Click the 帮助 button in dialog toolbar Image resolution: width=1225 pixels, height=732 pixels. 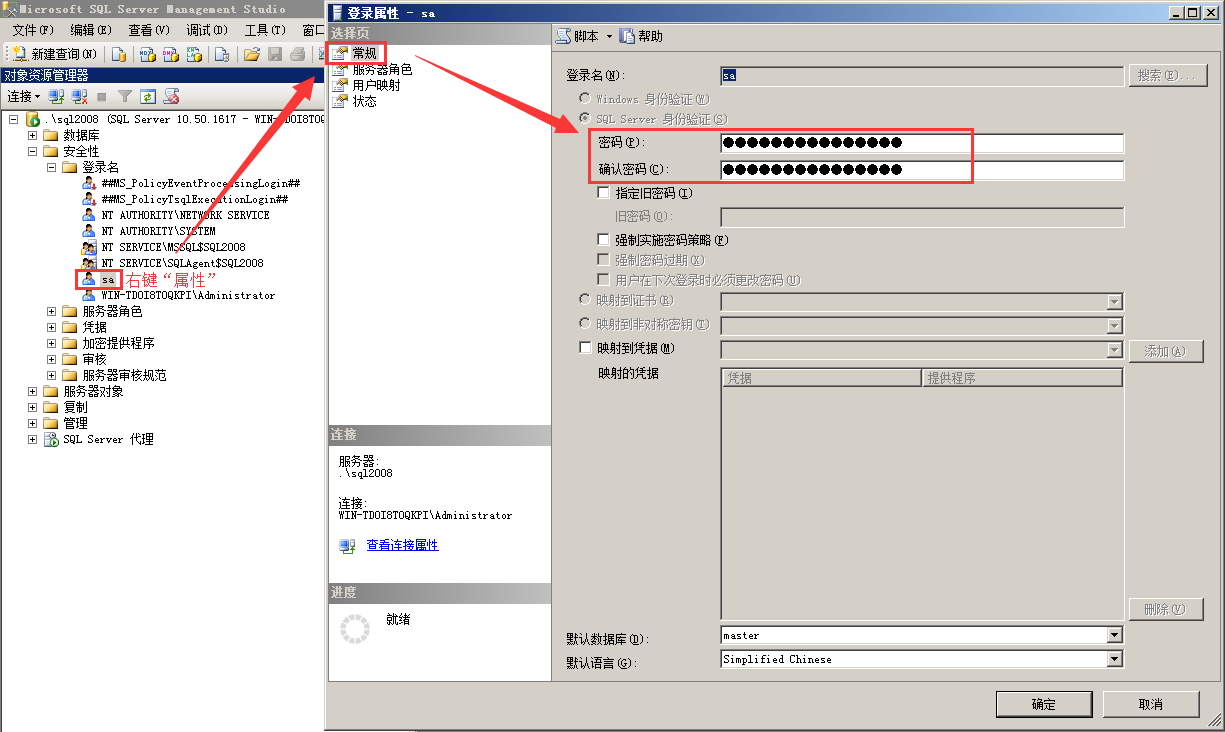[x=641, y=36]
